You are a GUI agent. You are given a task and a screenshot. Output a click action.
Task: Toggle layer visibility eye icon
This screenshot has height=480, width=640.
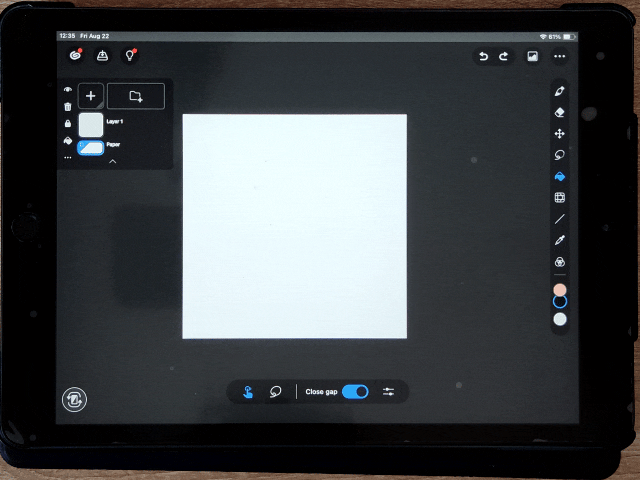pyautogui.click(x=68, y=89)
